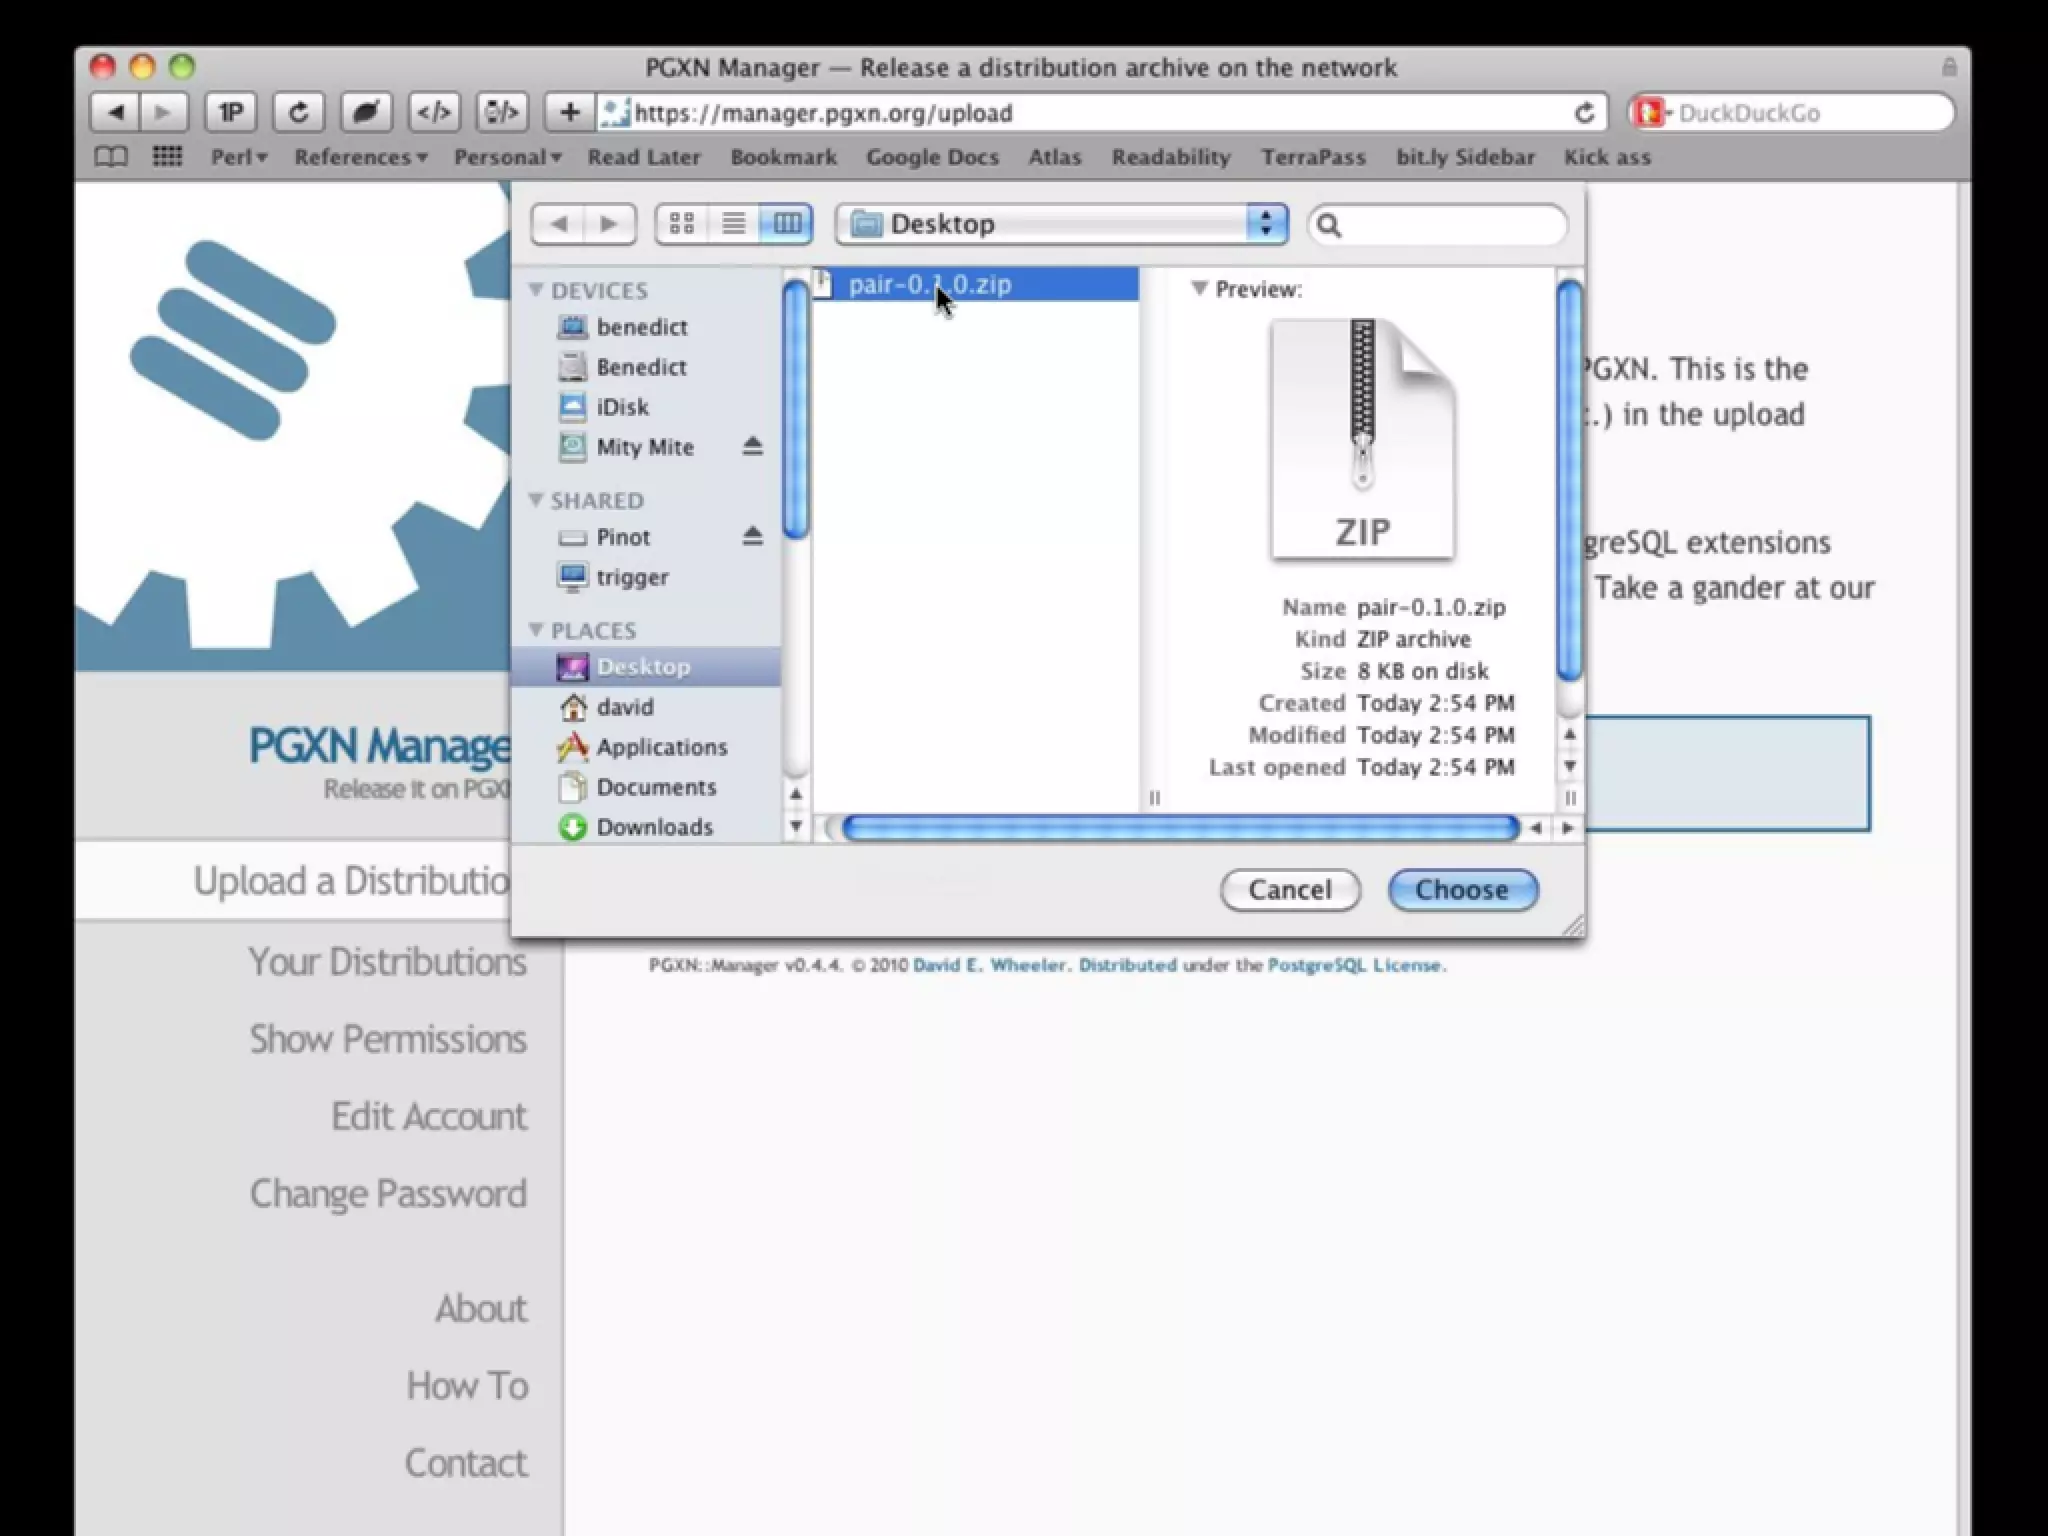Open Your Distributions page

click(387, 962)
